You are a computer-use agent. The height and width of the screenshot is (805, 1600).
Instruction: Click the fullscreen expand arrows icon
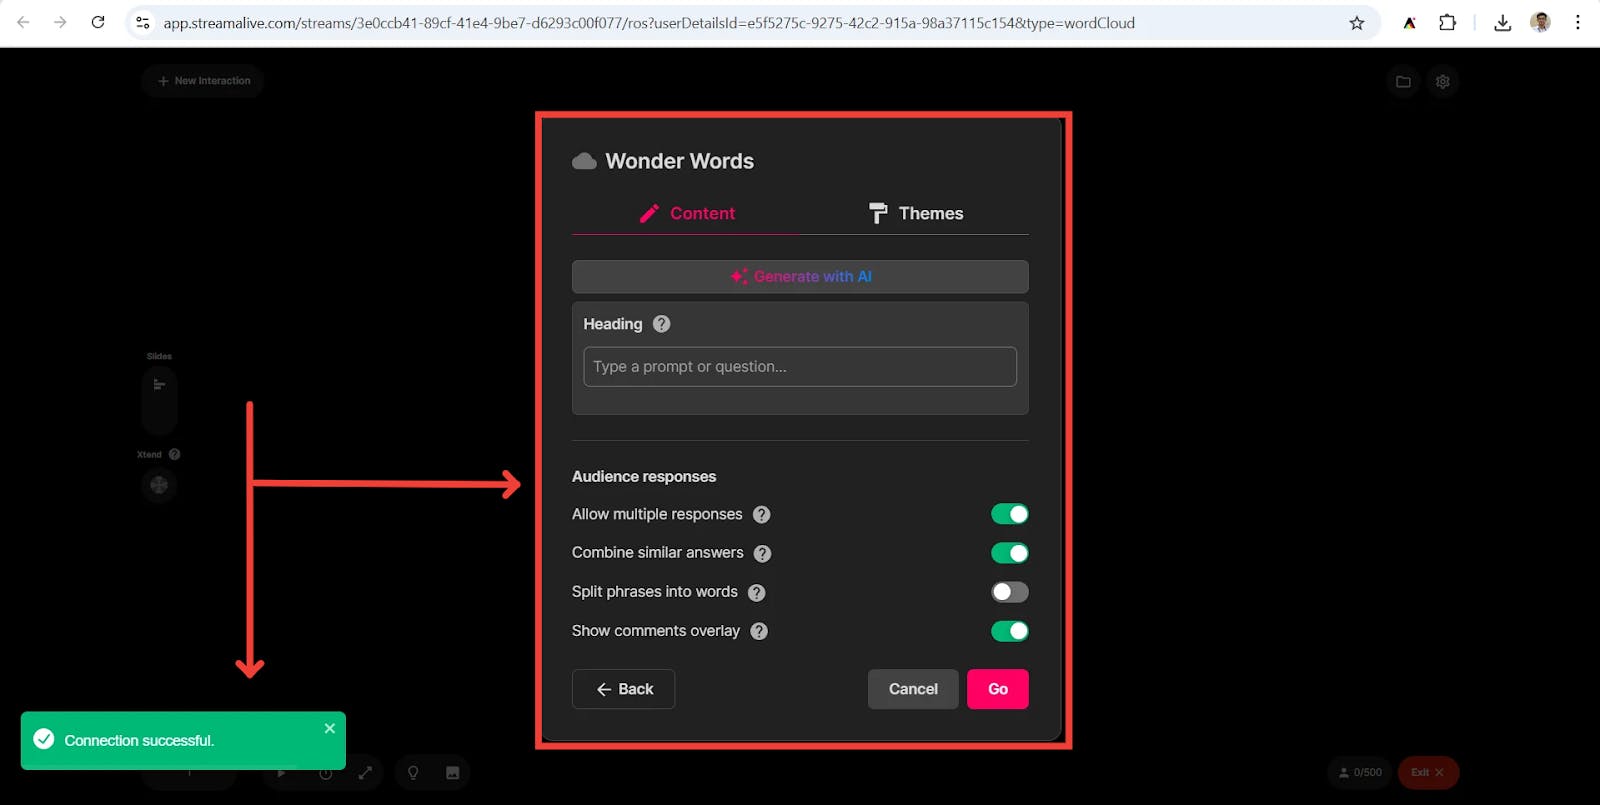point(366,773)
